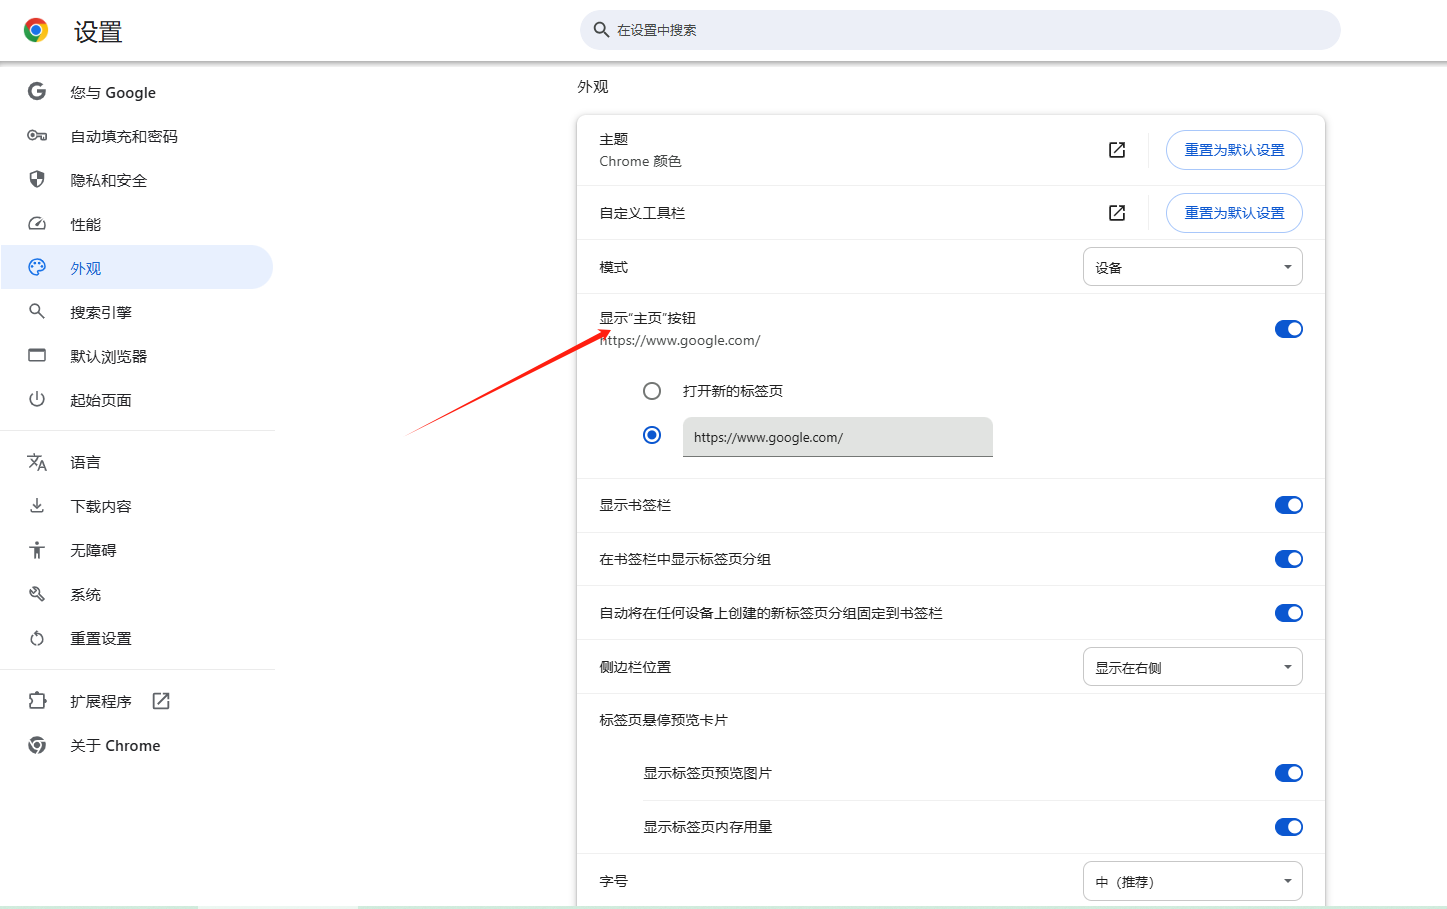This screenshot has height=909, width=1447.
Task: Click the Chrome icon beside 关于 Chrome
Action: click(x=37, y=745)
